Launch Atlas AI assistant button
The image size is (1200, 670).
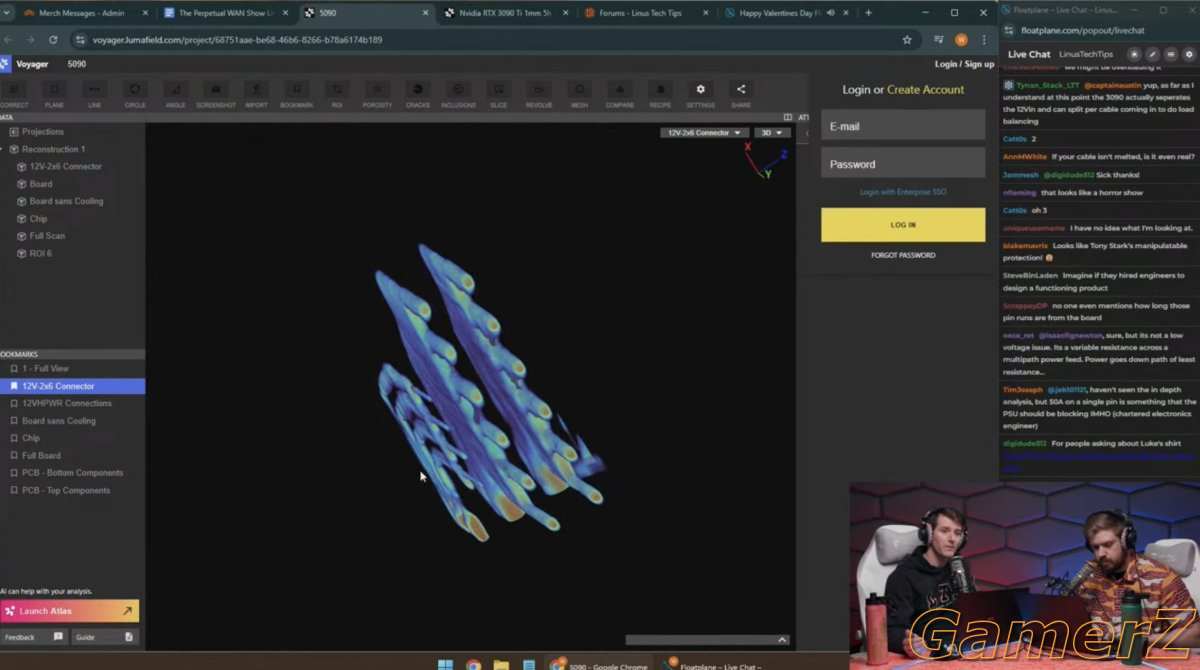coord(70,611)
